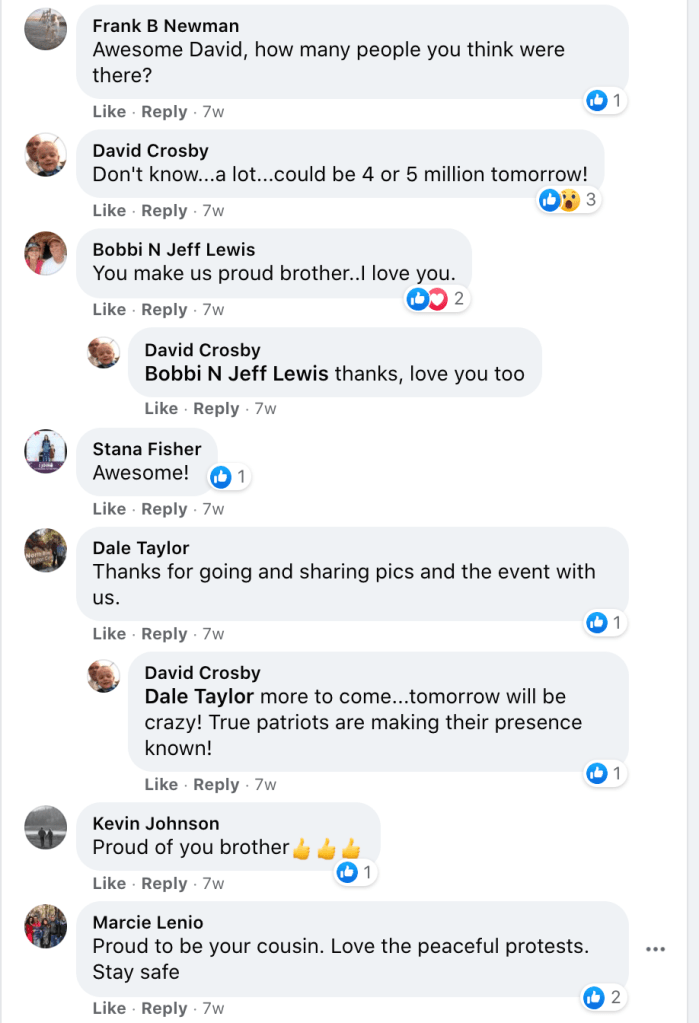Open reactions on Kevin Johnson's comment
The width and height of the screenshot is (699, 1023).
[x=355, y=873]
